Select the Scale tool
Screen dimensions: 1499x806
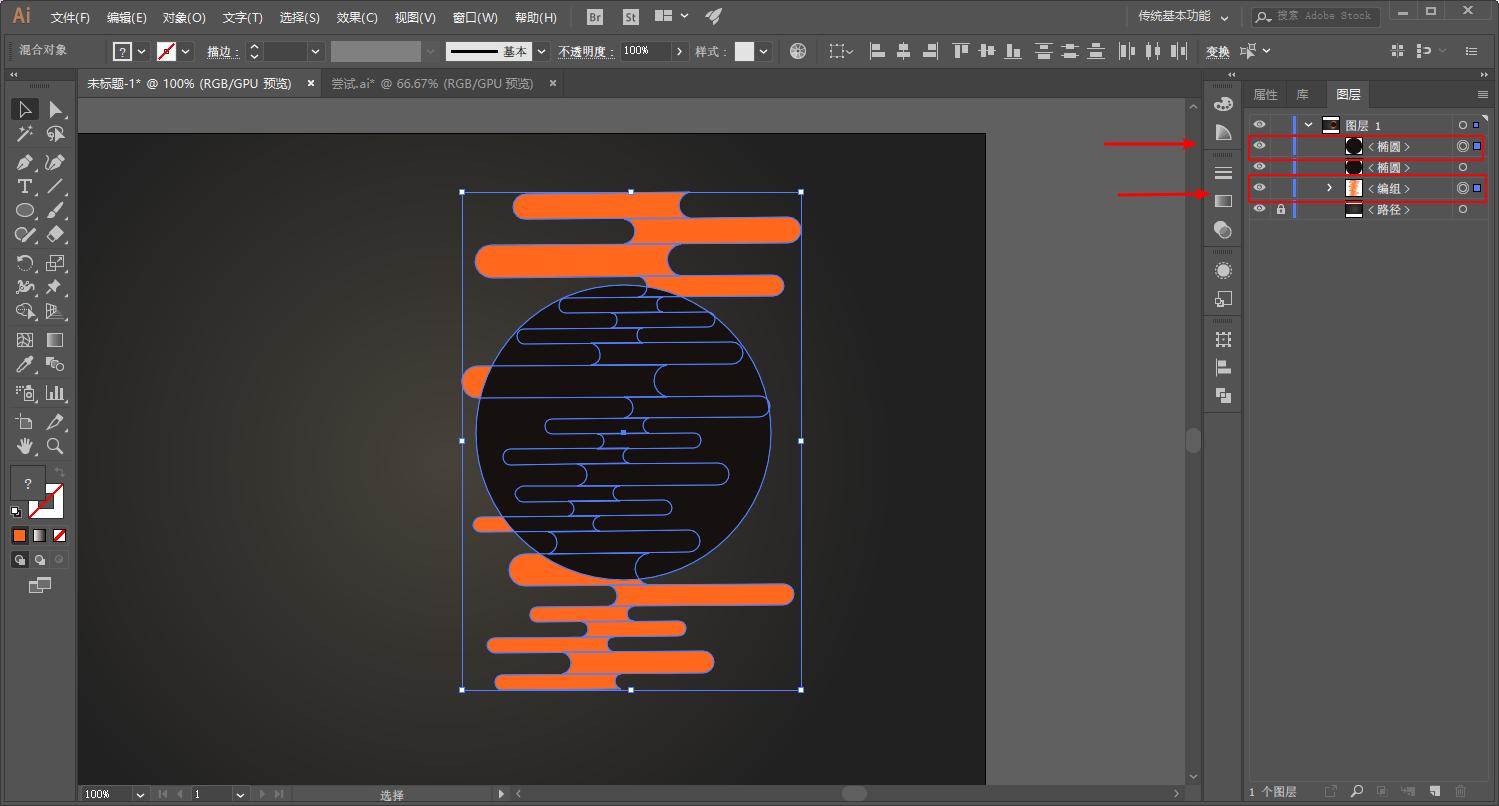tap(56, 263)
